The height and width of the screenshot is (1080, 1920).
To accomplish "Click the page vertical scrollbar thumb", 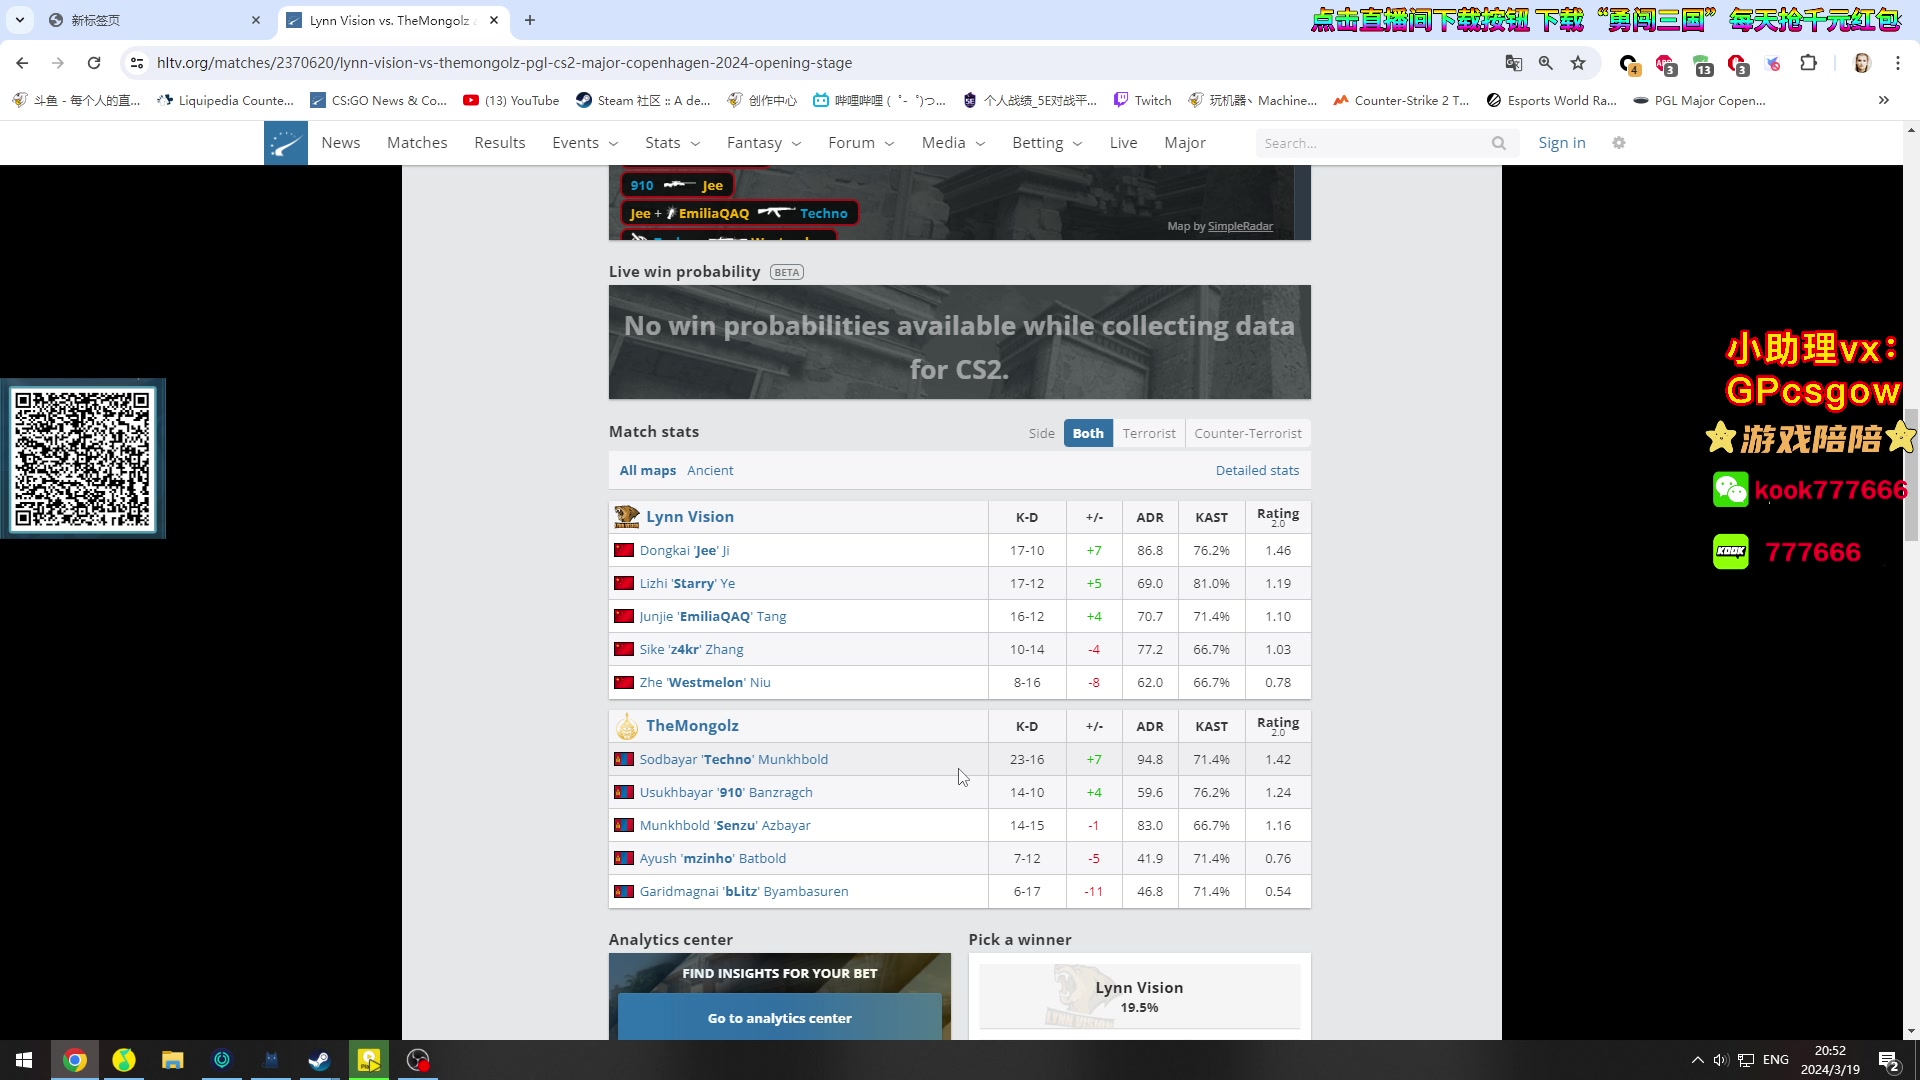I will 1911,475.
